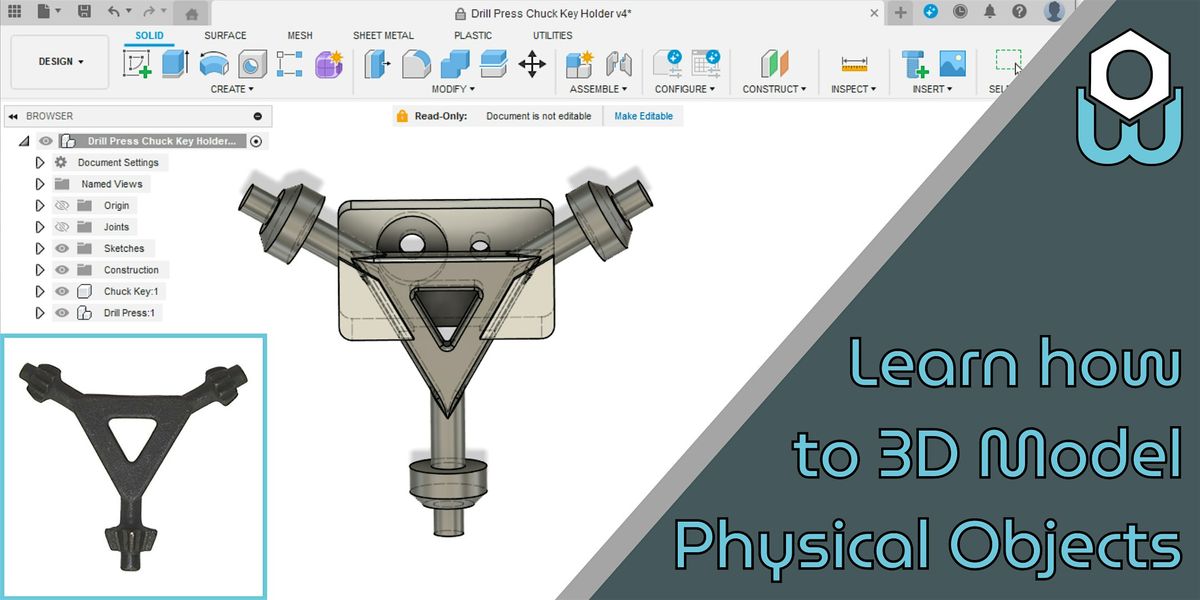Select the Create Sketch tool
Screen dimensions: 1200x600
(x=136, y=63)
